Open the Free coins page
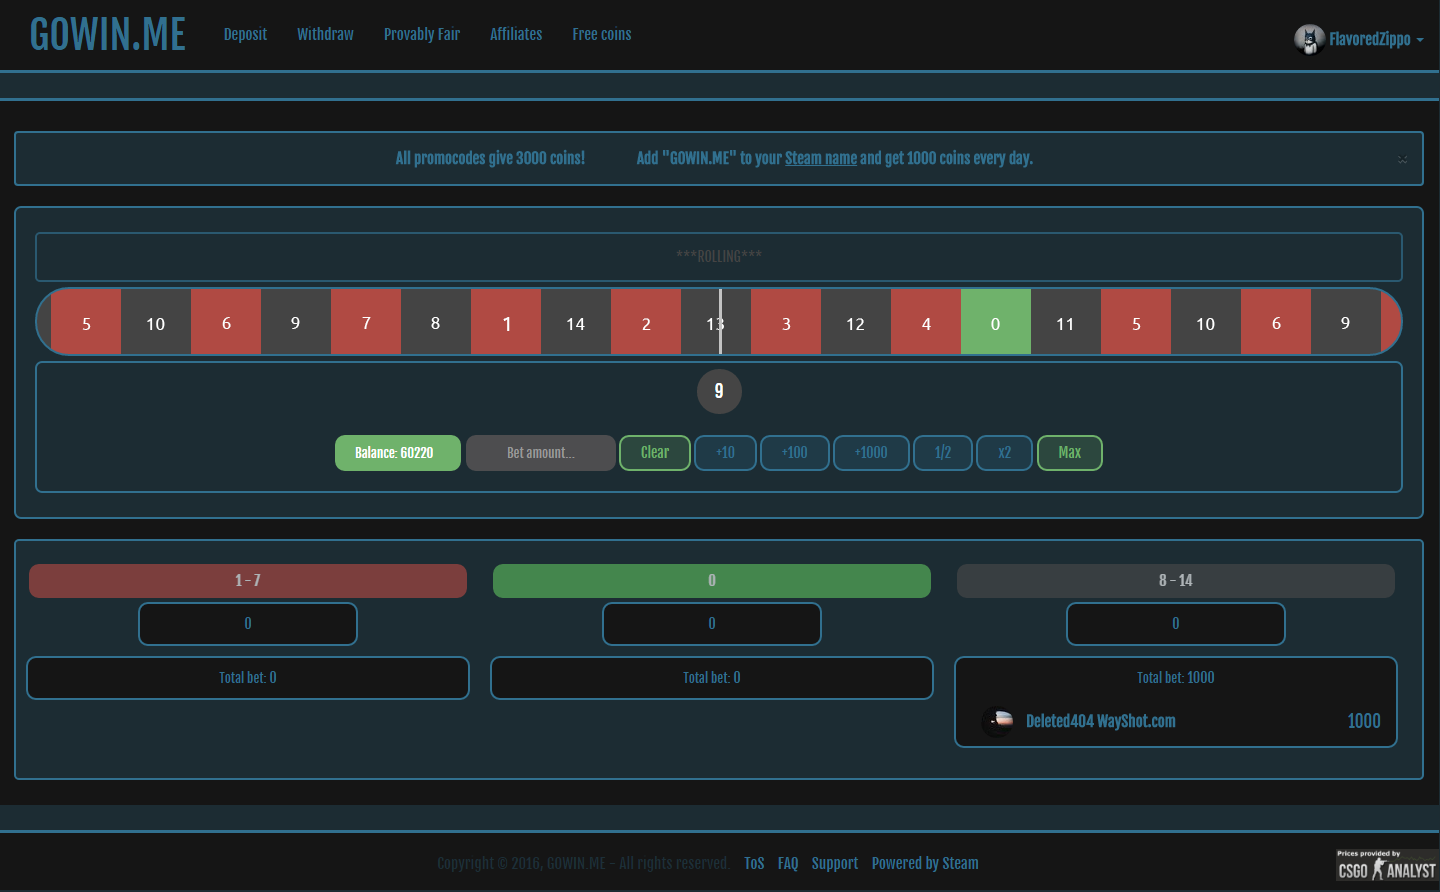This screenshot has height=892, width=1440. point(602,34)
